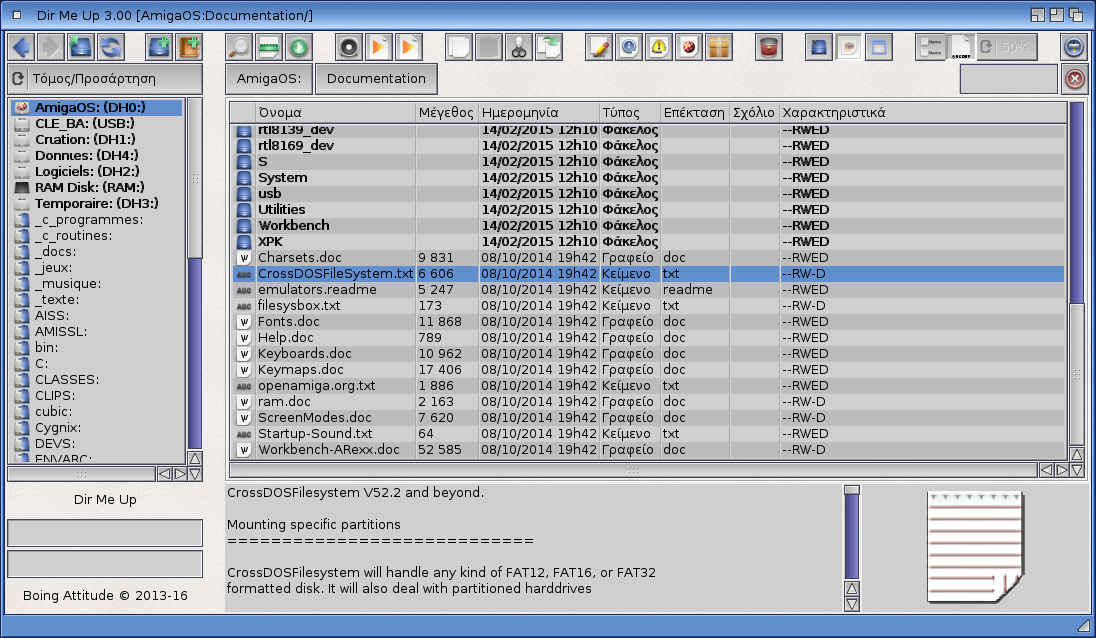Click the file list vertical scrollbar

(1076, 280)
